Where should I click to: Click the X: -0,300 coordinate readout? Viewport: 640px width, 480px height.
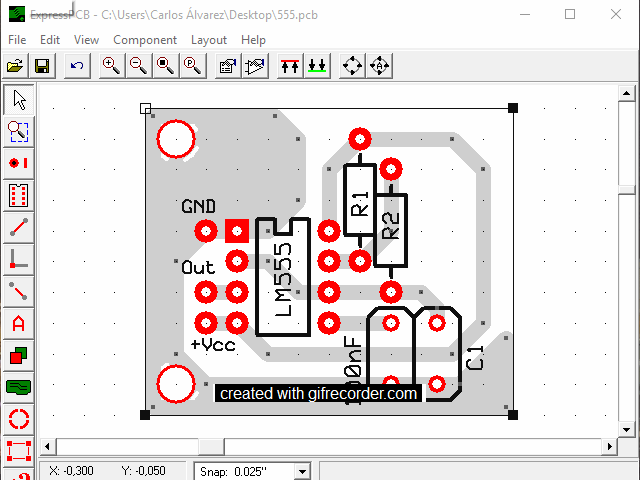click(x=71, y=471)
